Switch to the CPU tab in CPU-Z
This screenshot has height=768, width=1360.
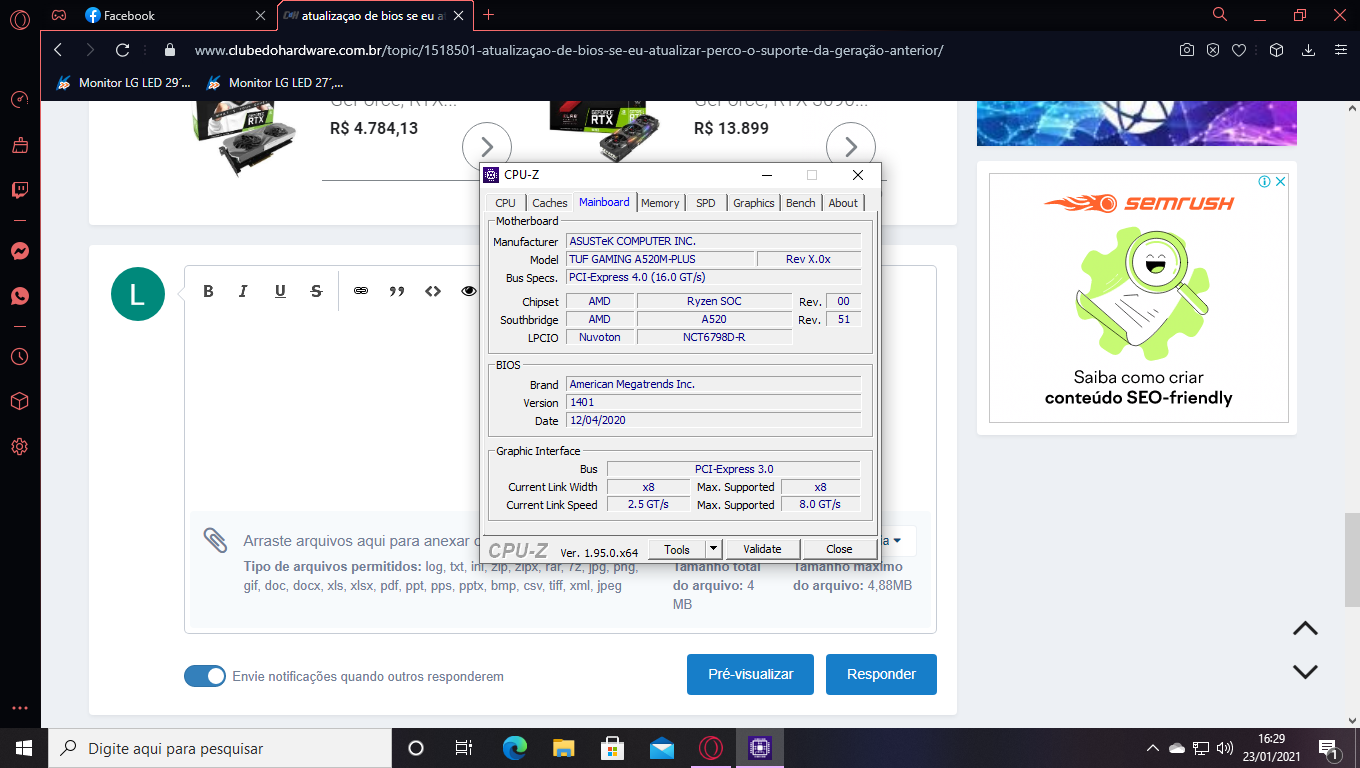506,203
